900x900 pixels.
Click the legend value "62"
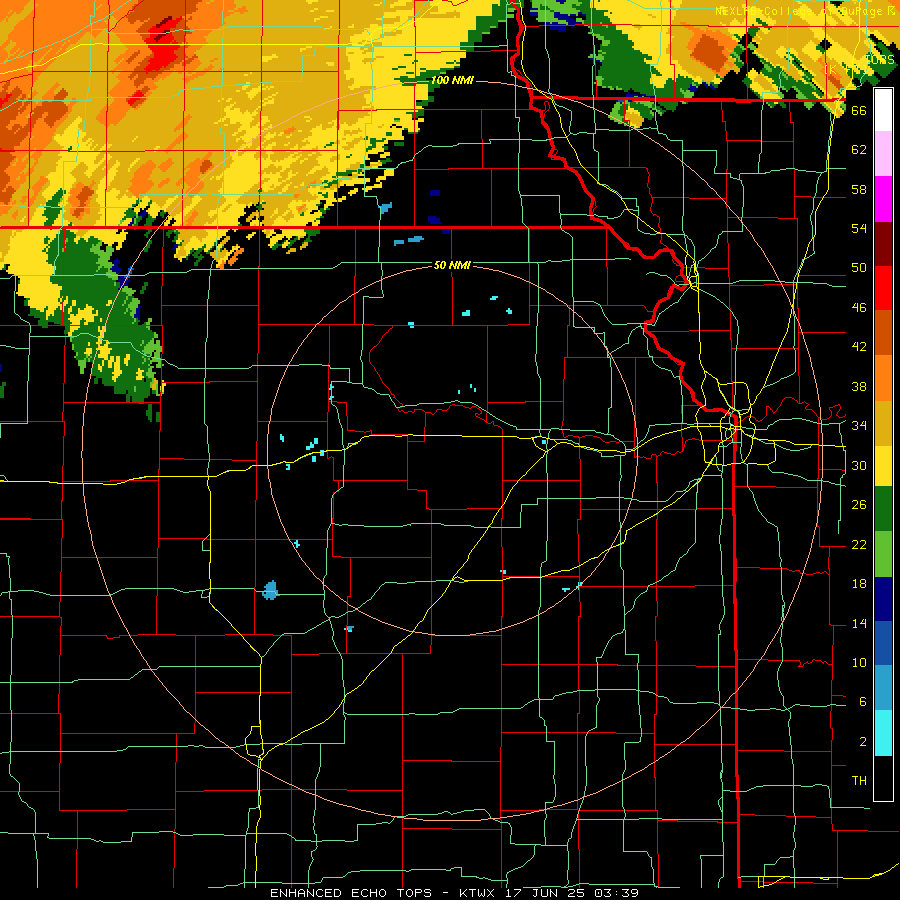coord(859,149)
